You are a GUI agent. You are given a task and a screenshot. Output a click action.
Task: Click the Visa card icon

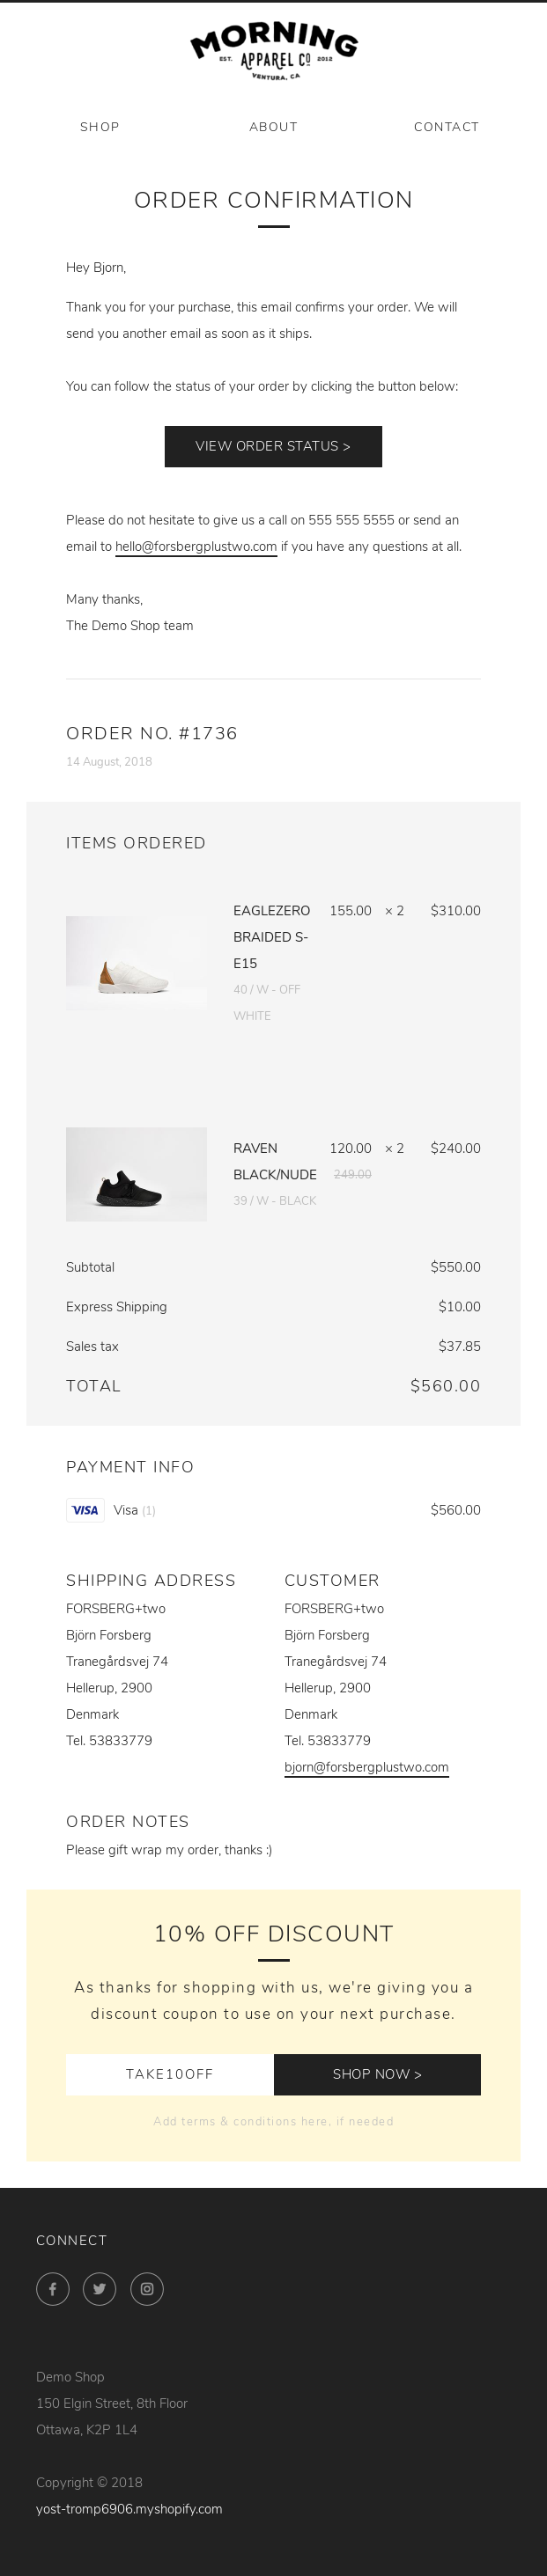click(x=85, y=1510)
